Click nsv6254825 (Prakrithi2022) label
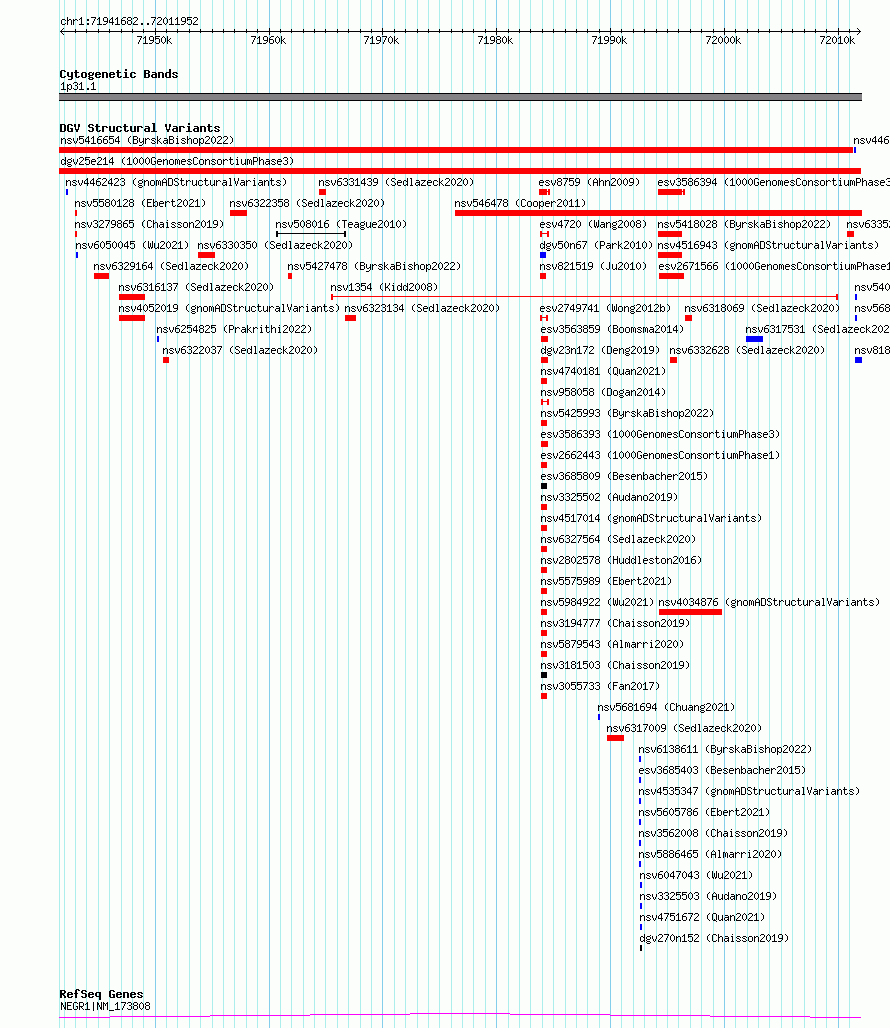The image size is (890, 1028). [x=234, y=329]
